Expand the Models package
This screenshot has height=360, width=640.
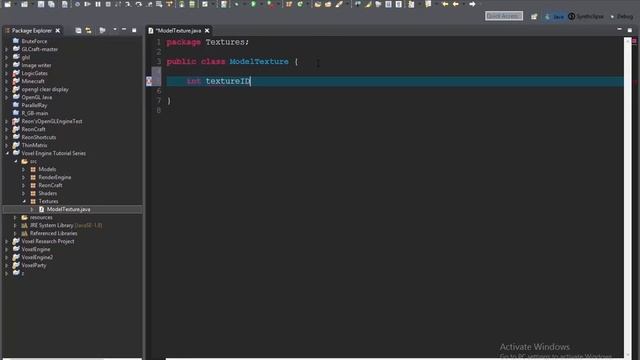(24, 169)
